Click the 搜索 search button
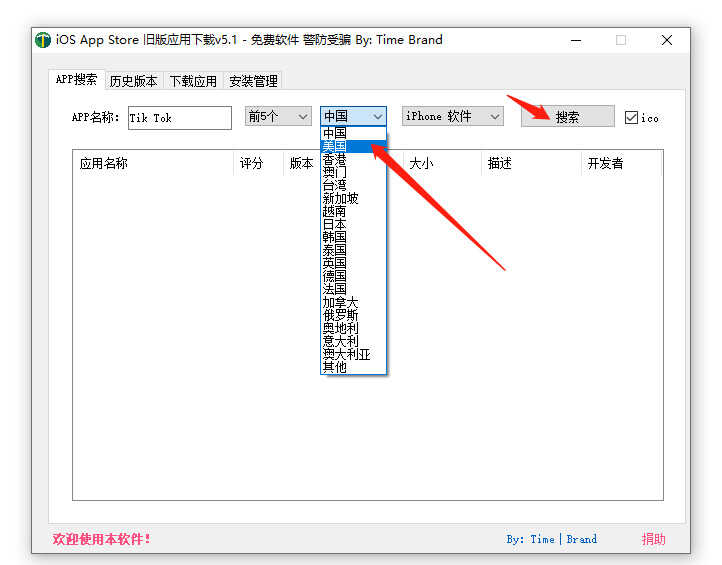This screenshot has width=722, height=565. click(x=567, y=116)
